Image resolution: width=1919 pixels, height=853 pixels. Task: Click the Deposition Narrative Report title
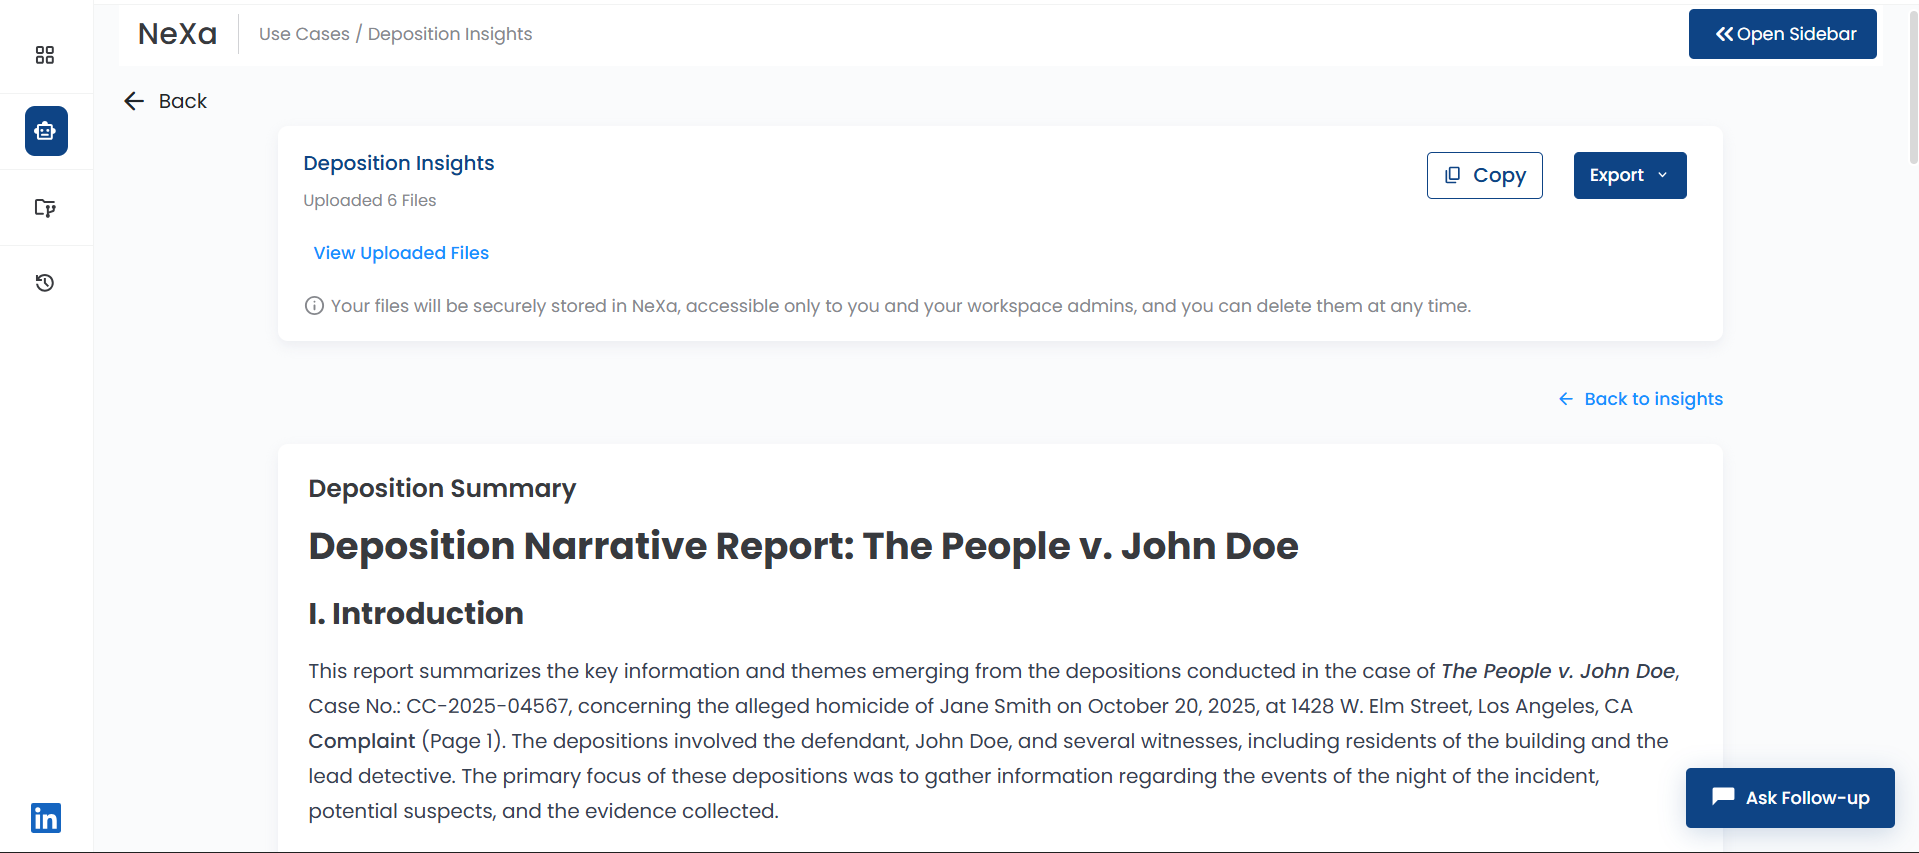pyautogui.click(x=803, y=546)
